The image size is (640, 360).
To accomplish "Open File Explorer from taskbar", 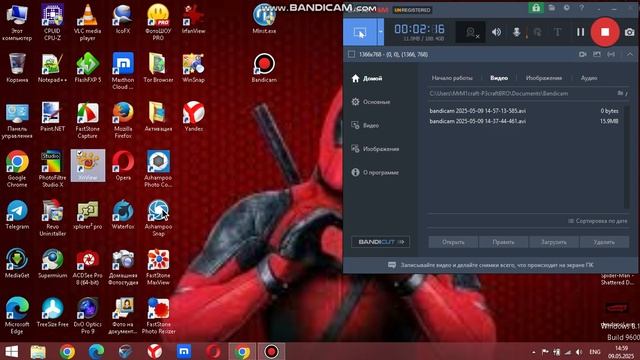I will click(38, 351).
